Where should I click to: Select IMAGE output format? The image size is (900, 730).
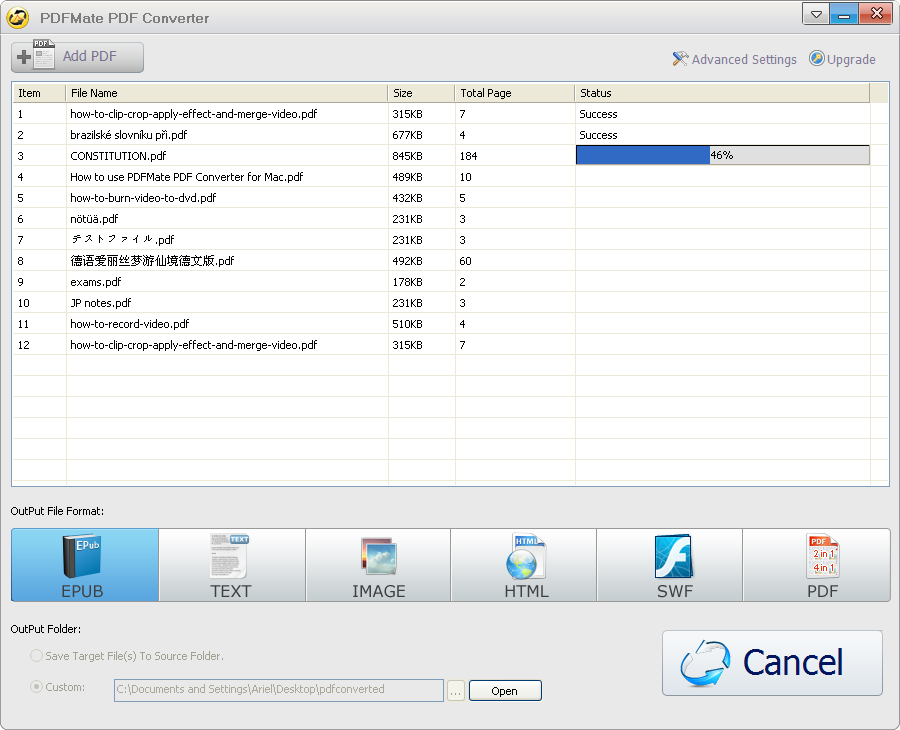click(378, 565)
